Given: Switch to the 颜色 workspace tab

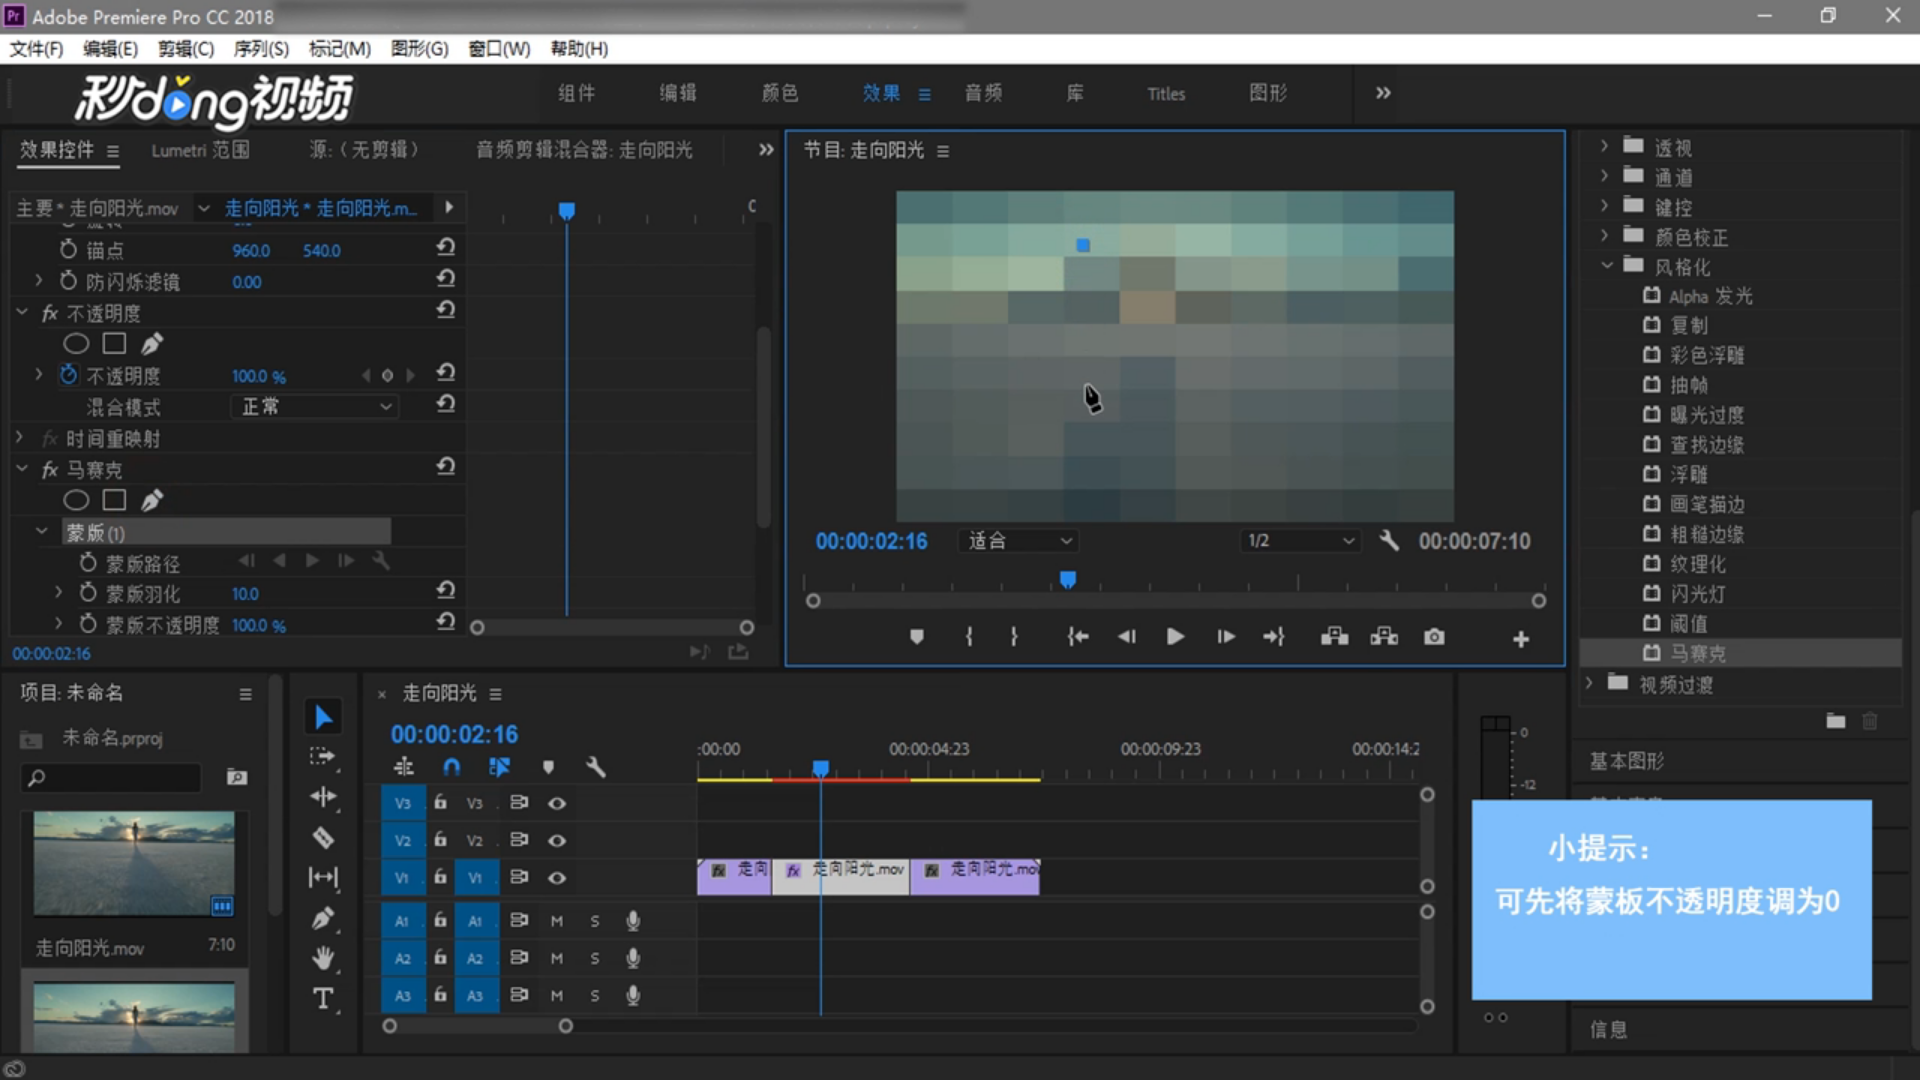Looking at the screenshot, I should 780,93.
